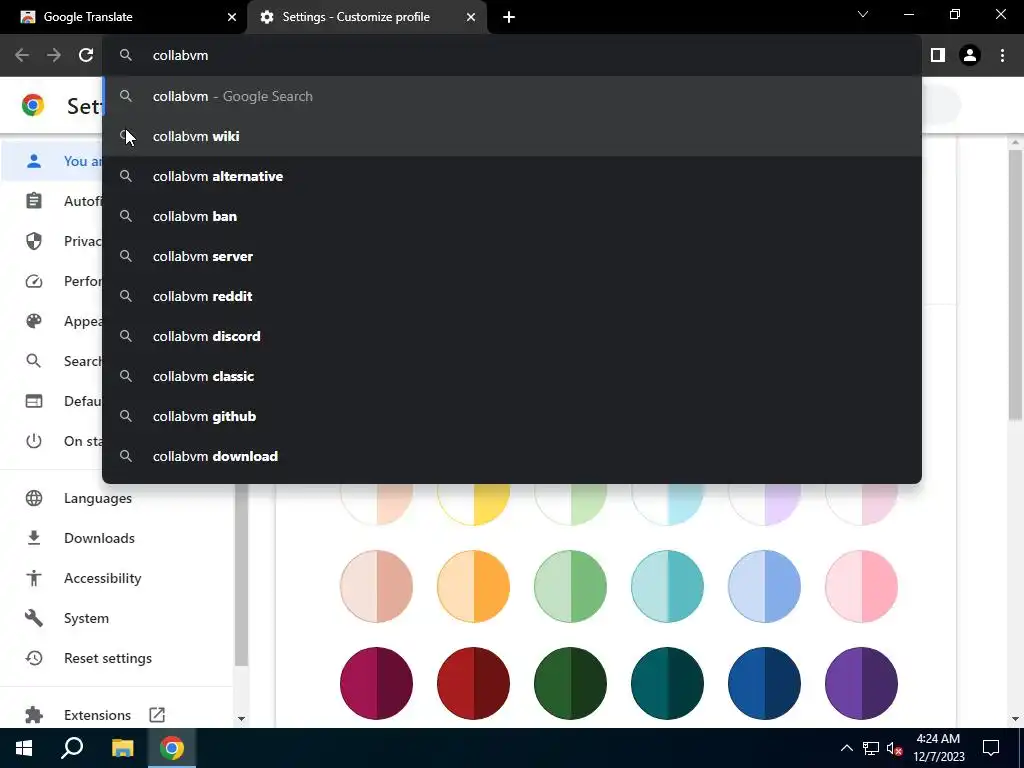Open File Explorer from the taskbar
Image resolution: width=1024 pixels, height=768 pixels.
[x=122, y=748]
